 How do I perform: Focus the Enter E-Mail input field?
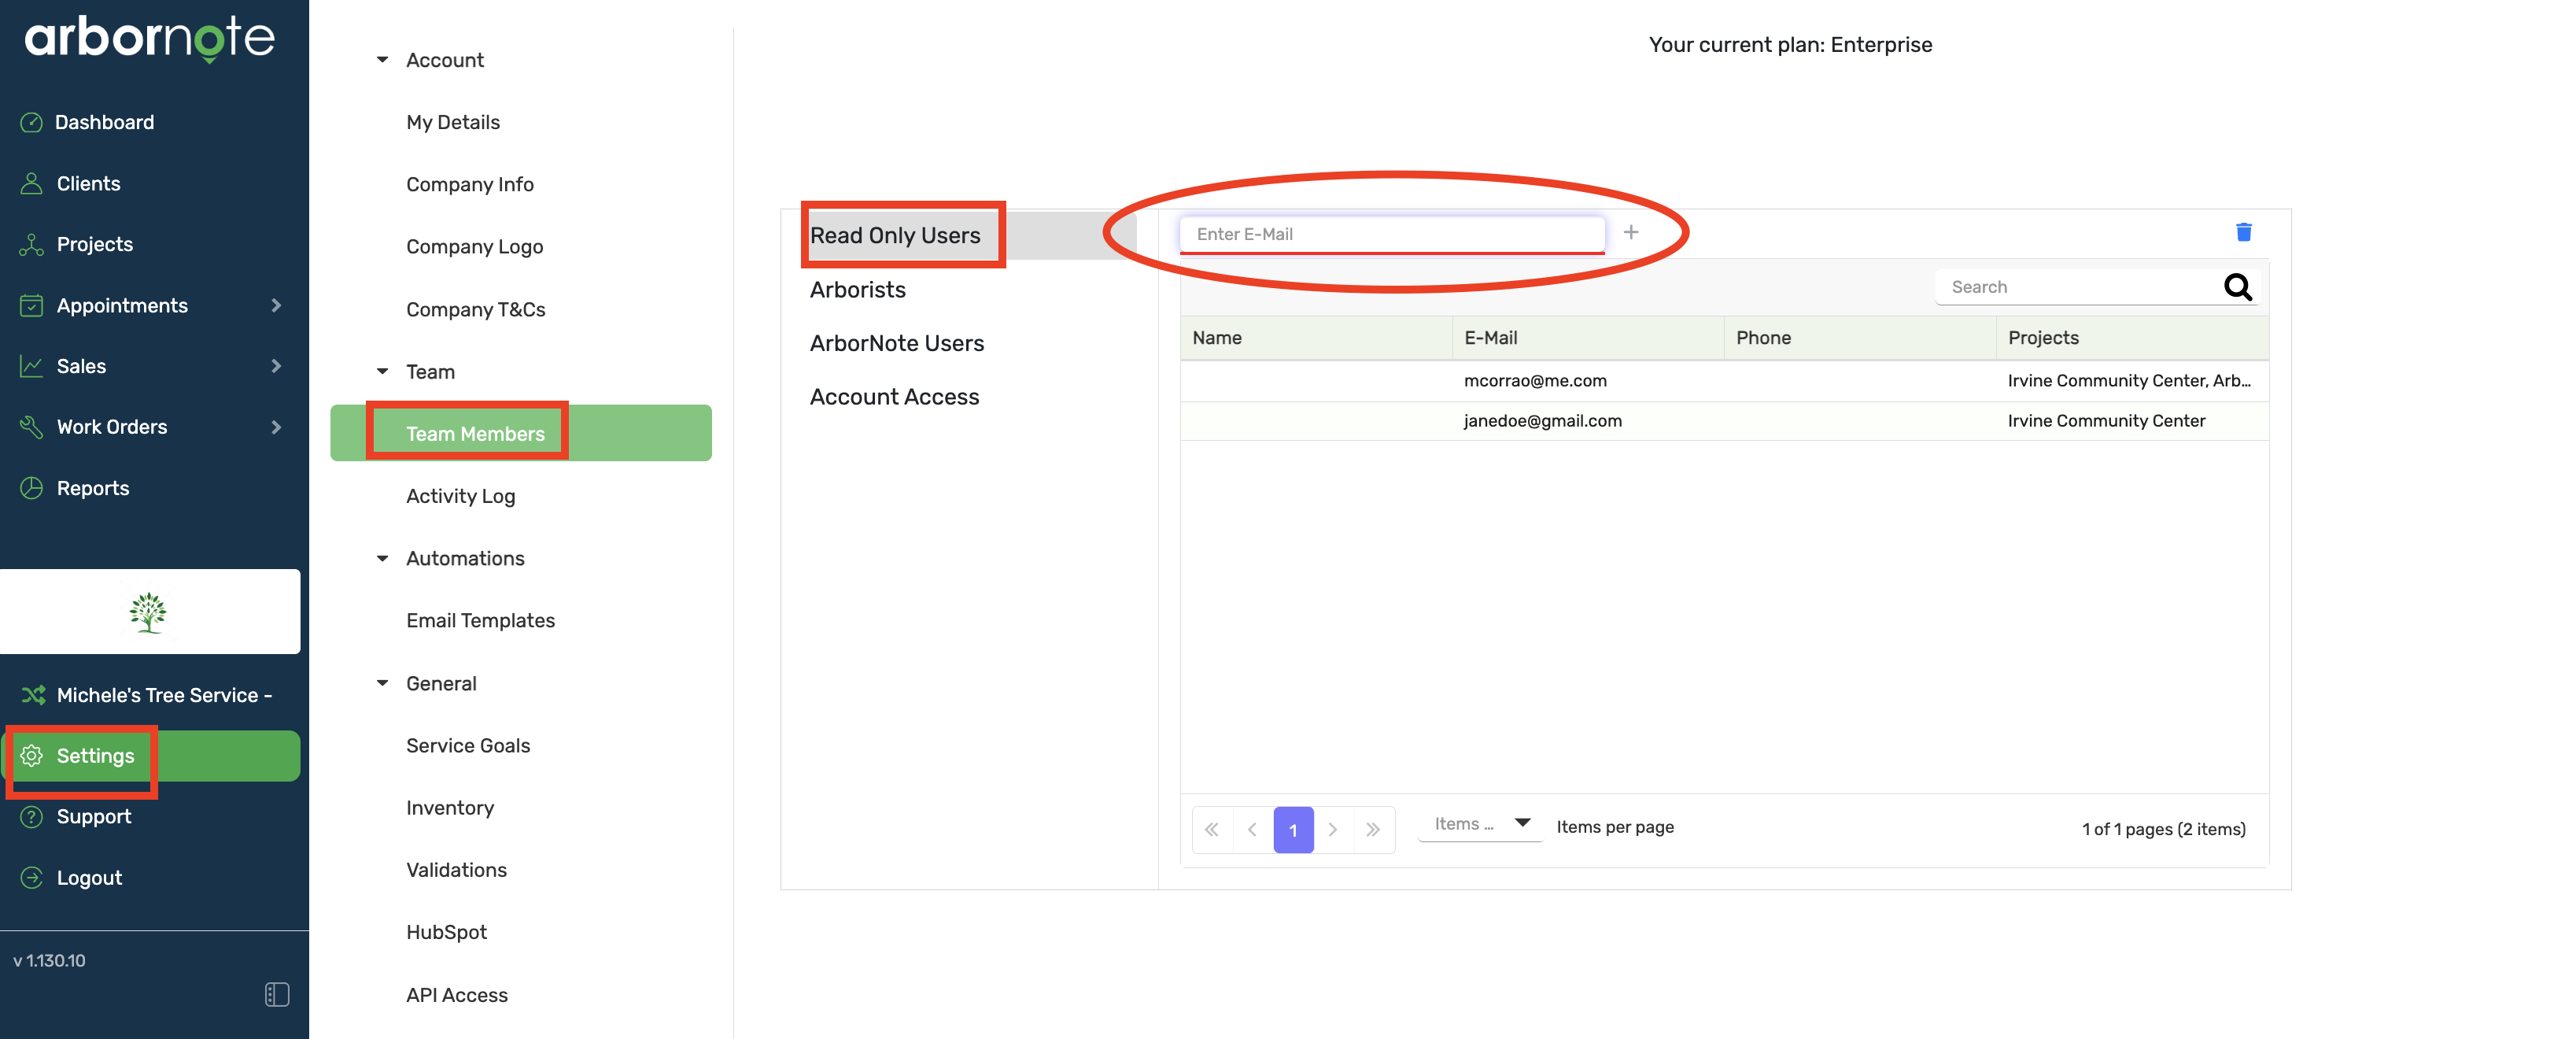(1390, 234)
